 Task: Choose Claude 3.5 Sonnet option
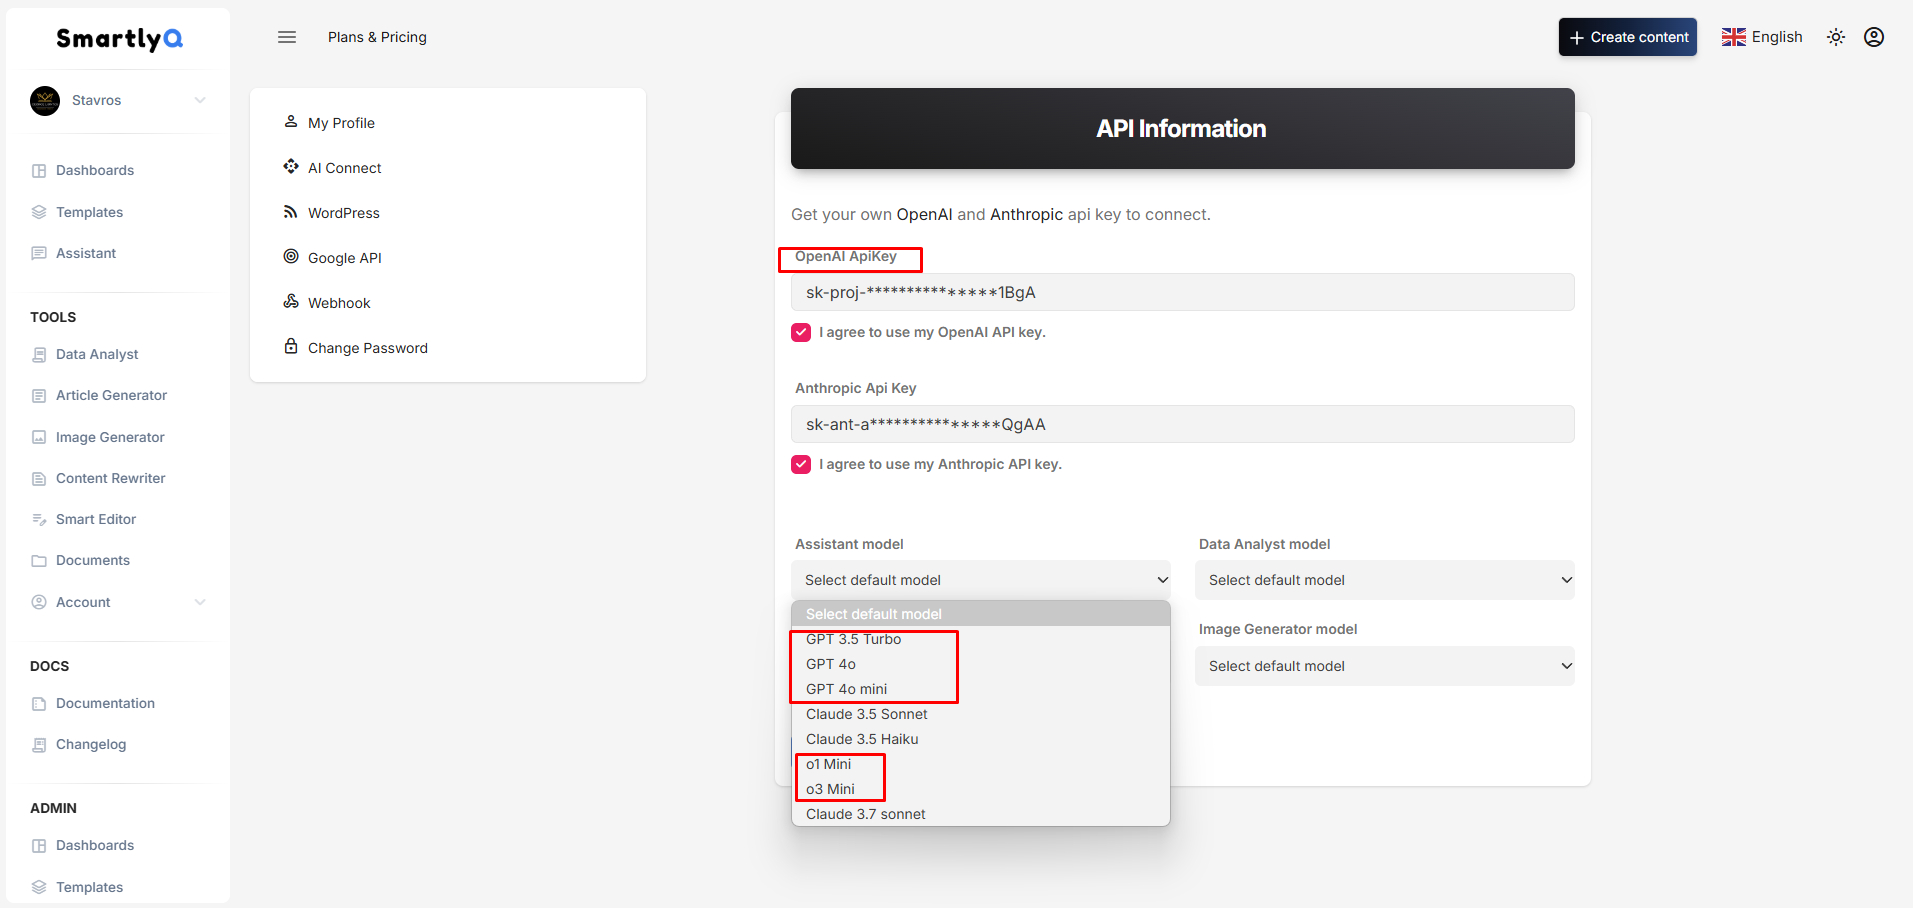click(981, 714)
